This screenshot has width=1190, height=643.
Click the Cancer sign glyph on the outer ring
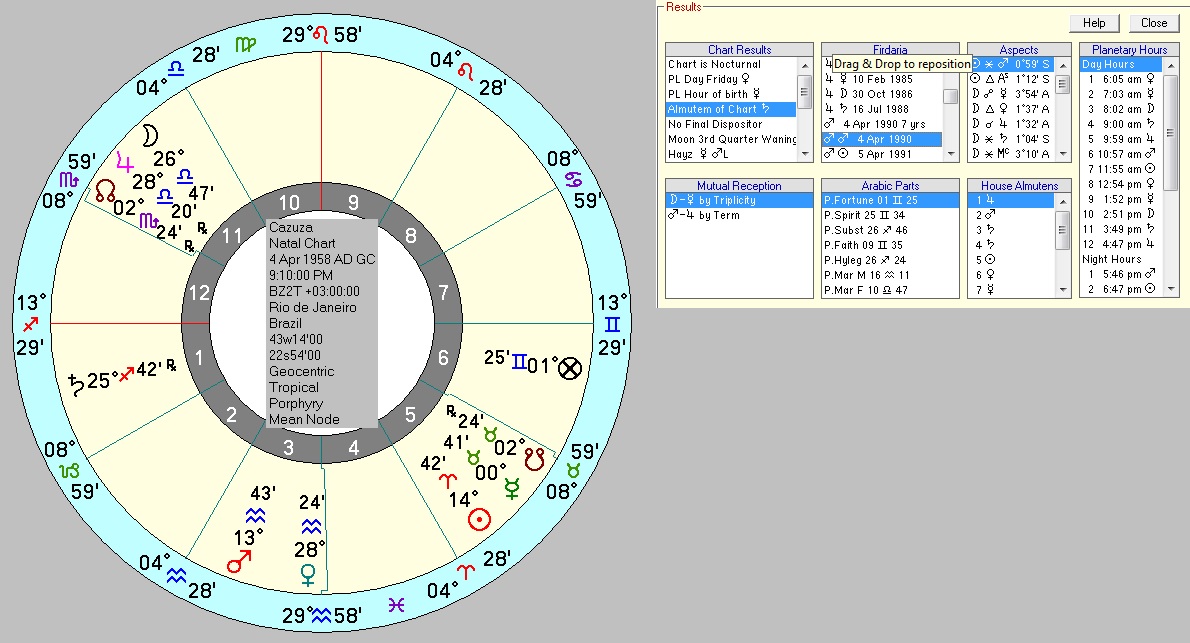(574, 180)
